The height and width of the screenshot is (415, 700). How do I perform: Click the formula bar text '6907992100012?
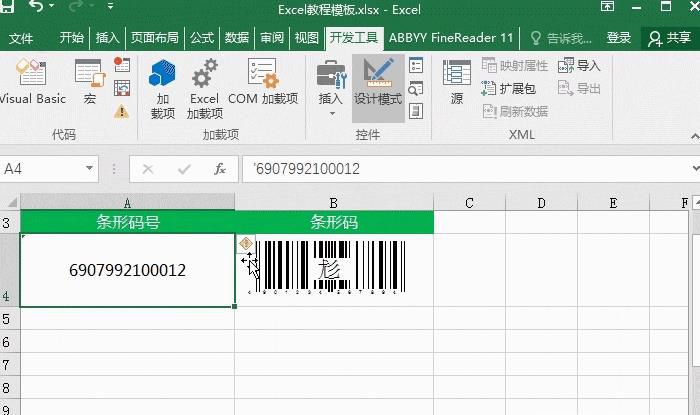306,169
